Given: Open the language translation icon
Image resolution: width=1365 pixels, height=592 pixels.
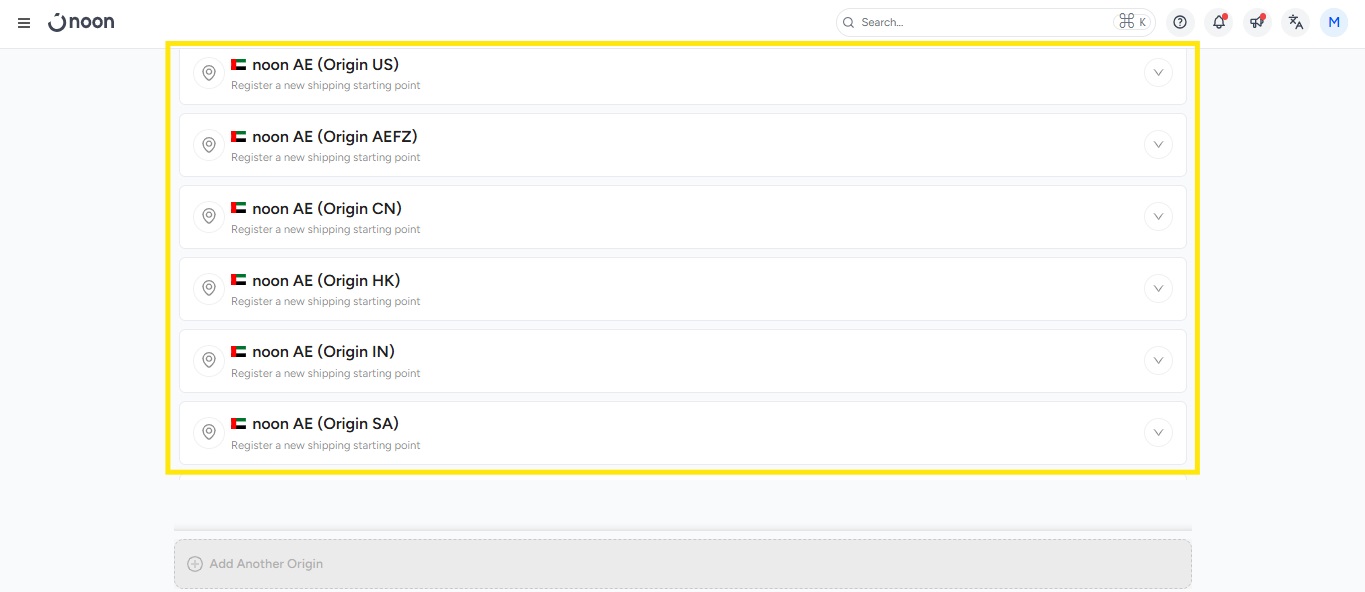Looking at the screenshot, I should (1295, 22).
